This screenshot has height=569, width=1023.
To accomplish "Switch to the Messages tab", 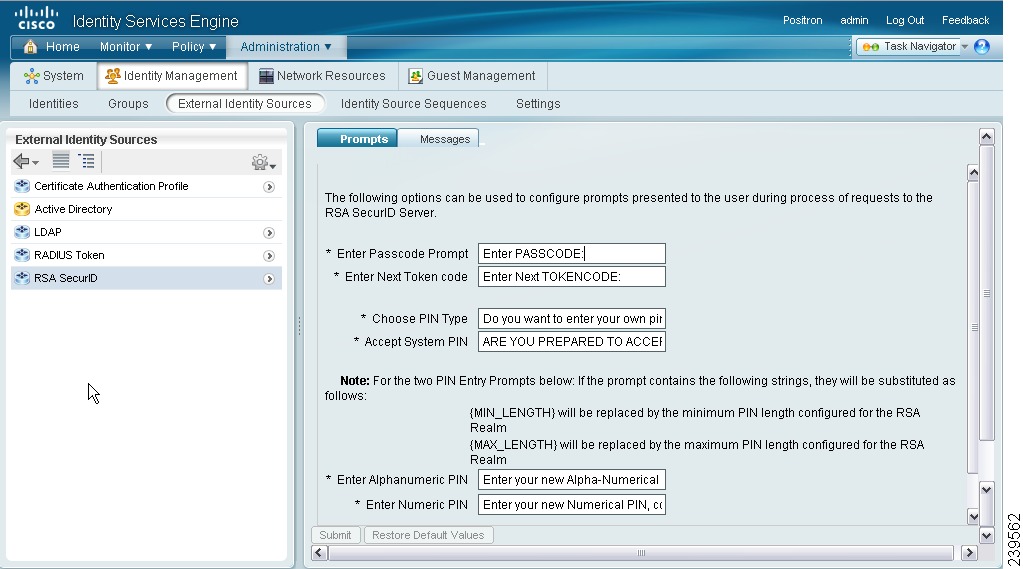I will pos(439,138).
